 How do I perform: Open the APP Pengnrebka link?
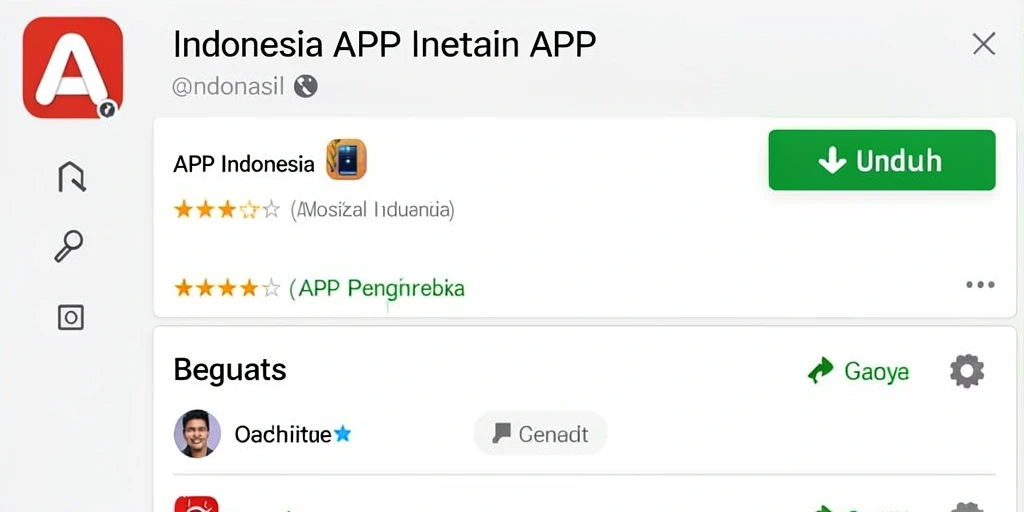click(x=377, y=288)
